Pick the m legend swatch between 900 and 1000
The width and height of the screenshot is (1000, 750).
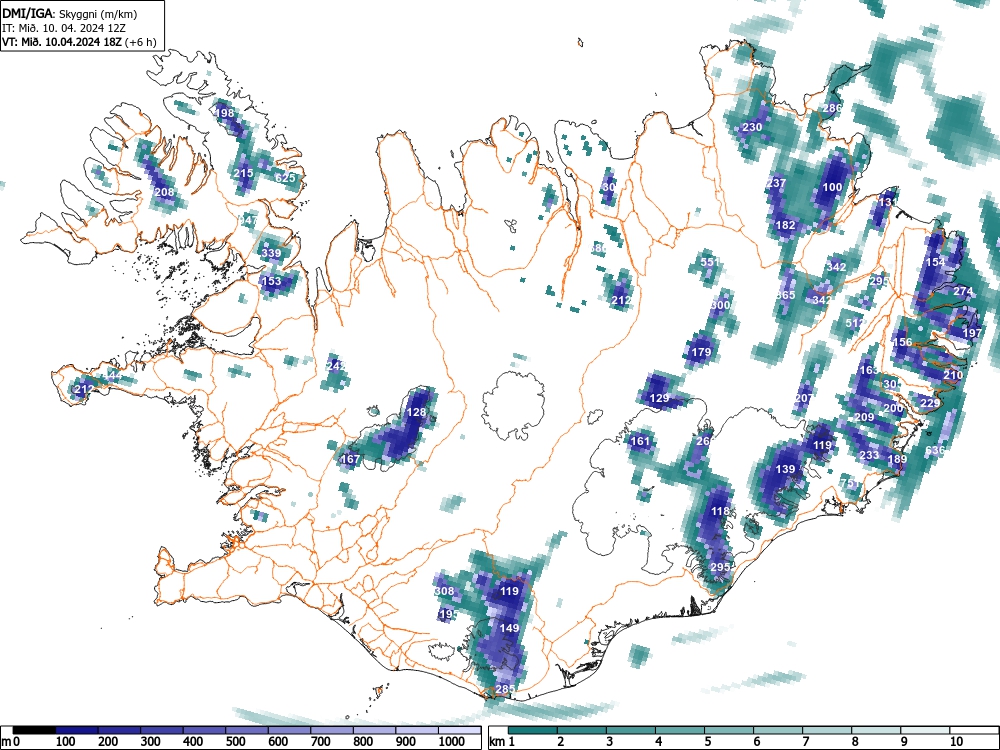[x=418, y=730]
